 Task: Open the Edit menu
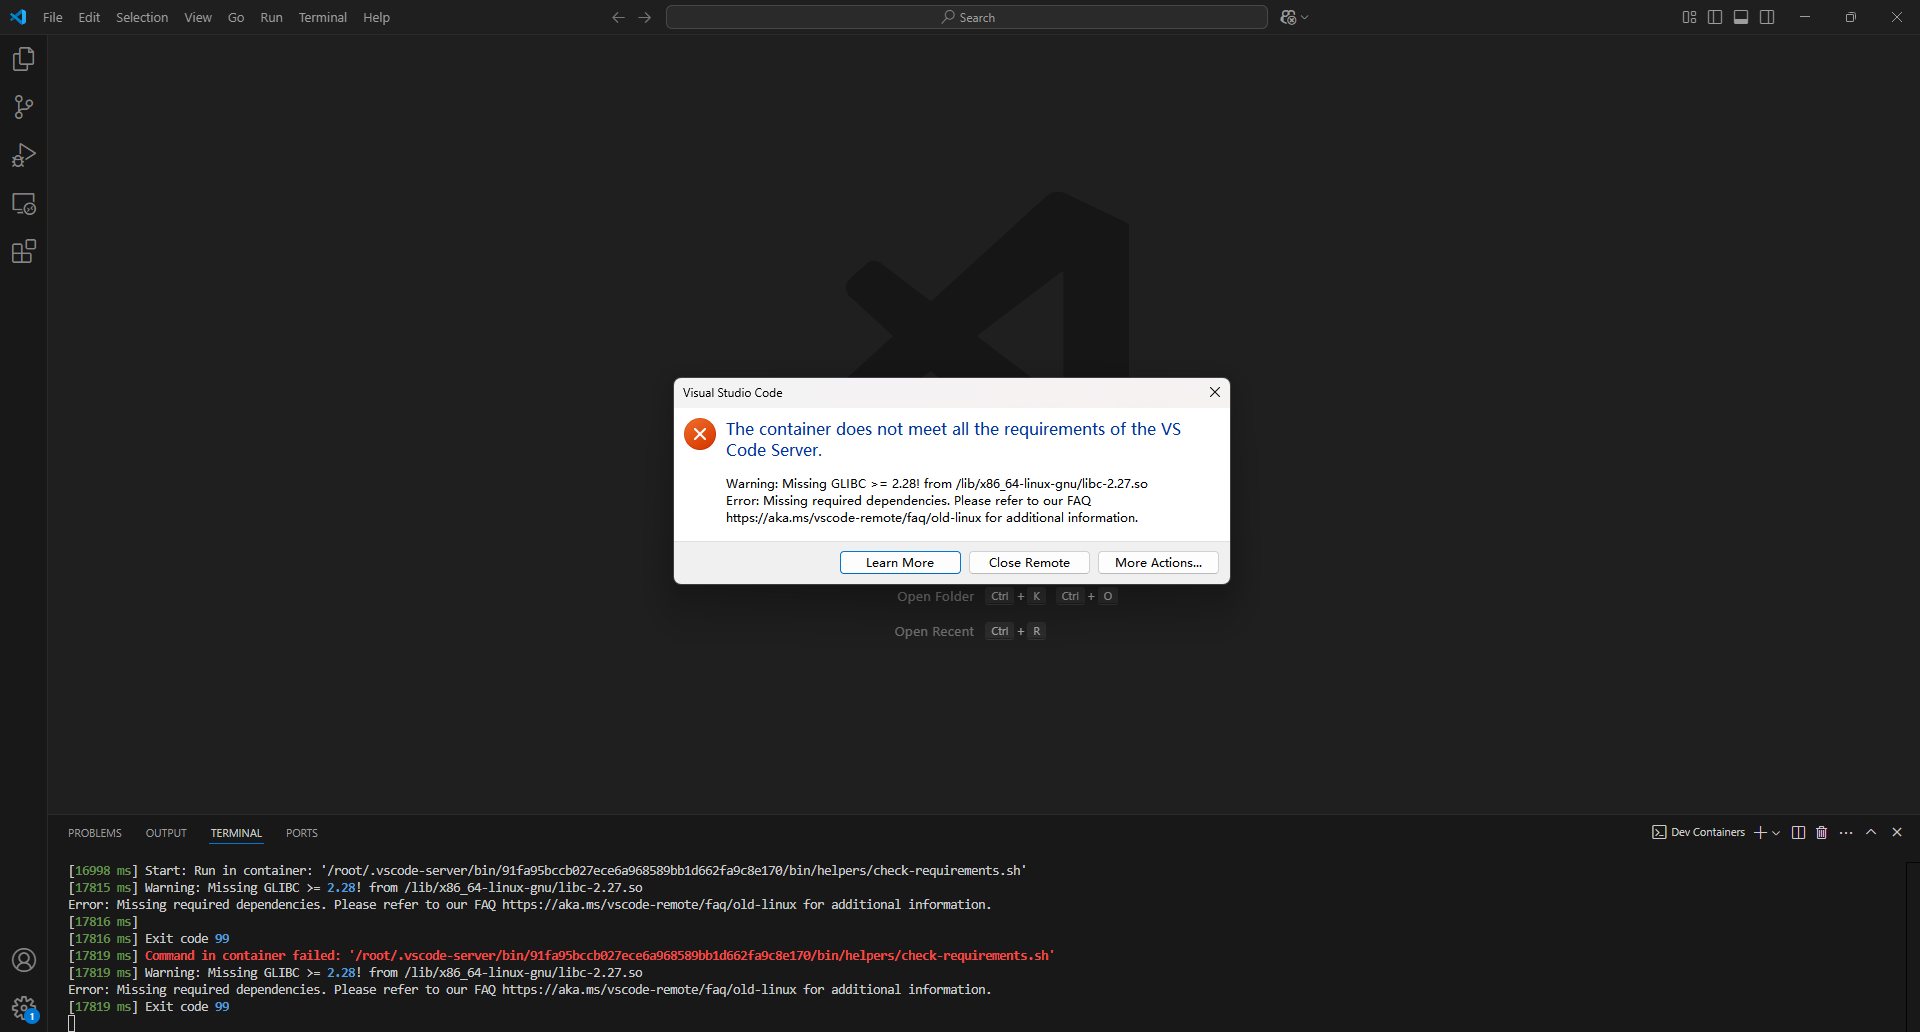point(89,17)
